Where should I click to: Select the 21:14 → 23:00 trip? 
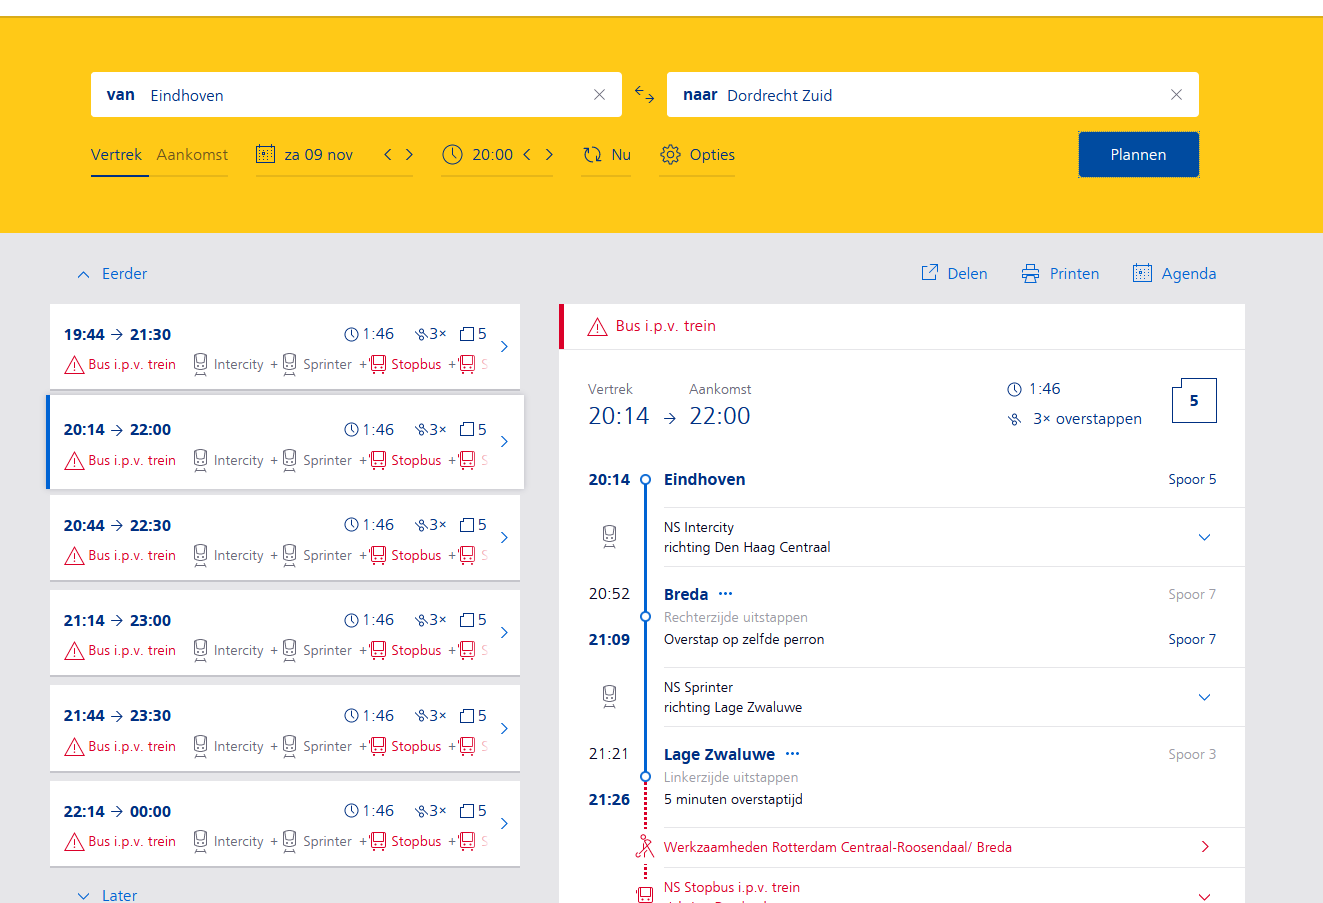285,633
